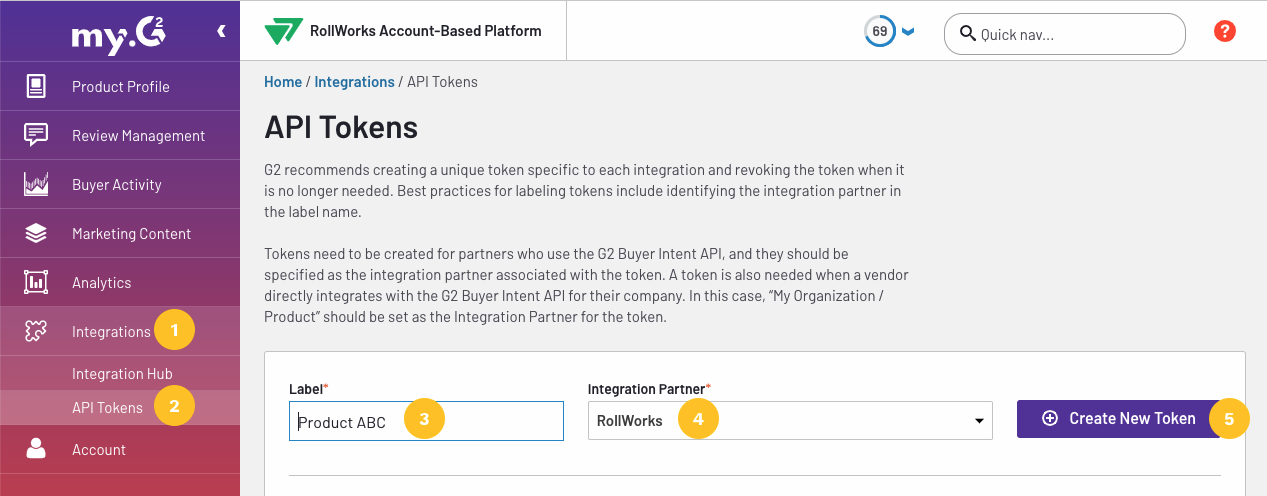Open the Integration Partner dropdown
Screen dimensions: 1267x496
point(789,421)
